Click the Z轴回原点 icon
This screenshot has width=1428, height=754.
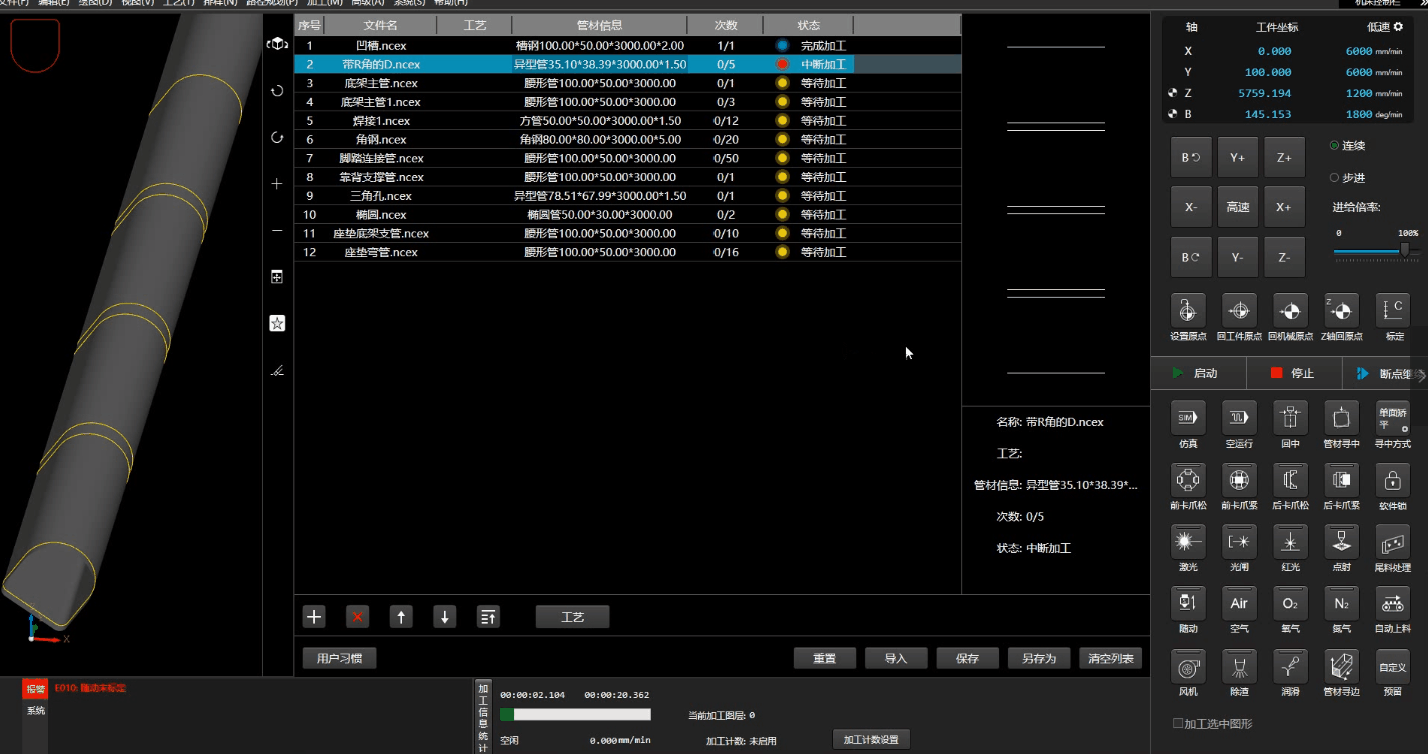(1341, 310)
